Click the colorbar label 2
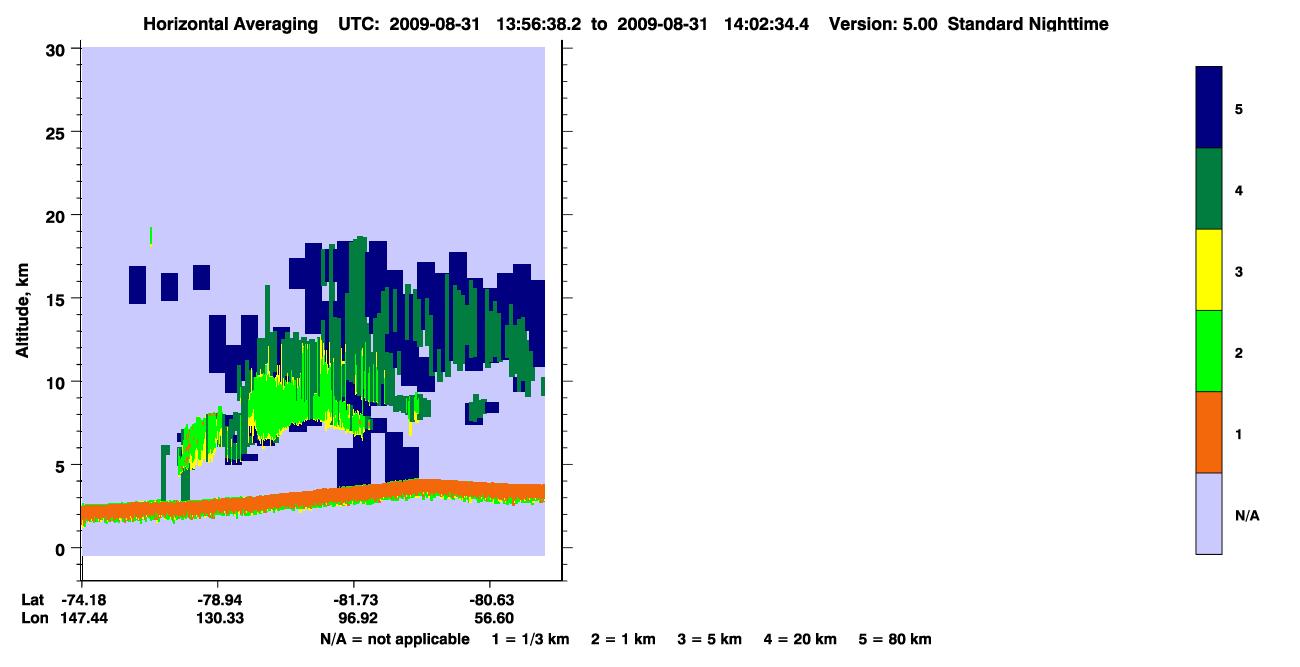 (x=1239, y=352)
